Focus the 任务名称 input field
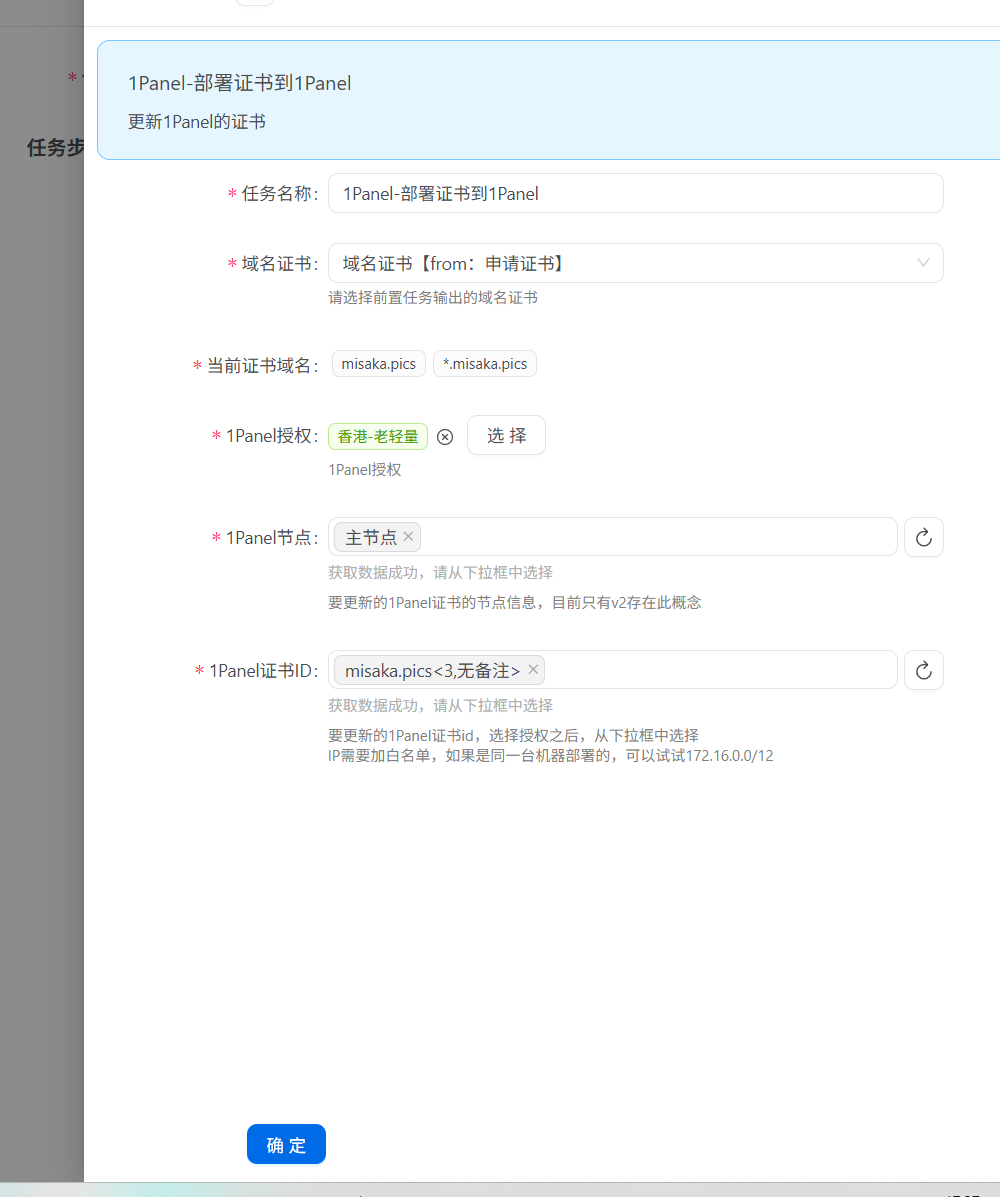 [x=635, y=193]
